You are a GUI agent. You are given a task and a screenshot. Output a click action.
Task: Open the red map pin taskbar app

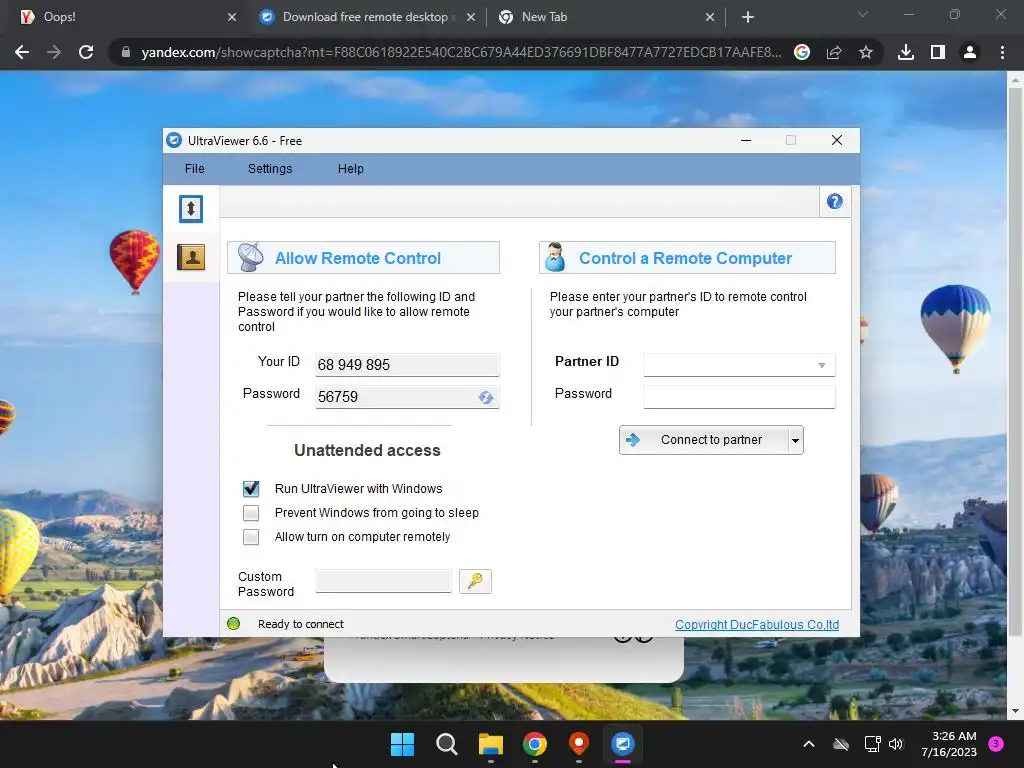(579, 744)
